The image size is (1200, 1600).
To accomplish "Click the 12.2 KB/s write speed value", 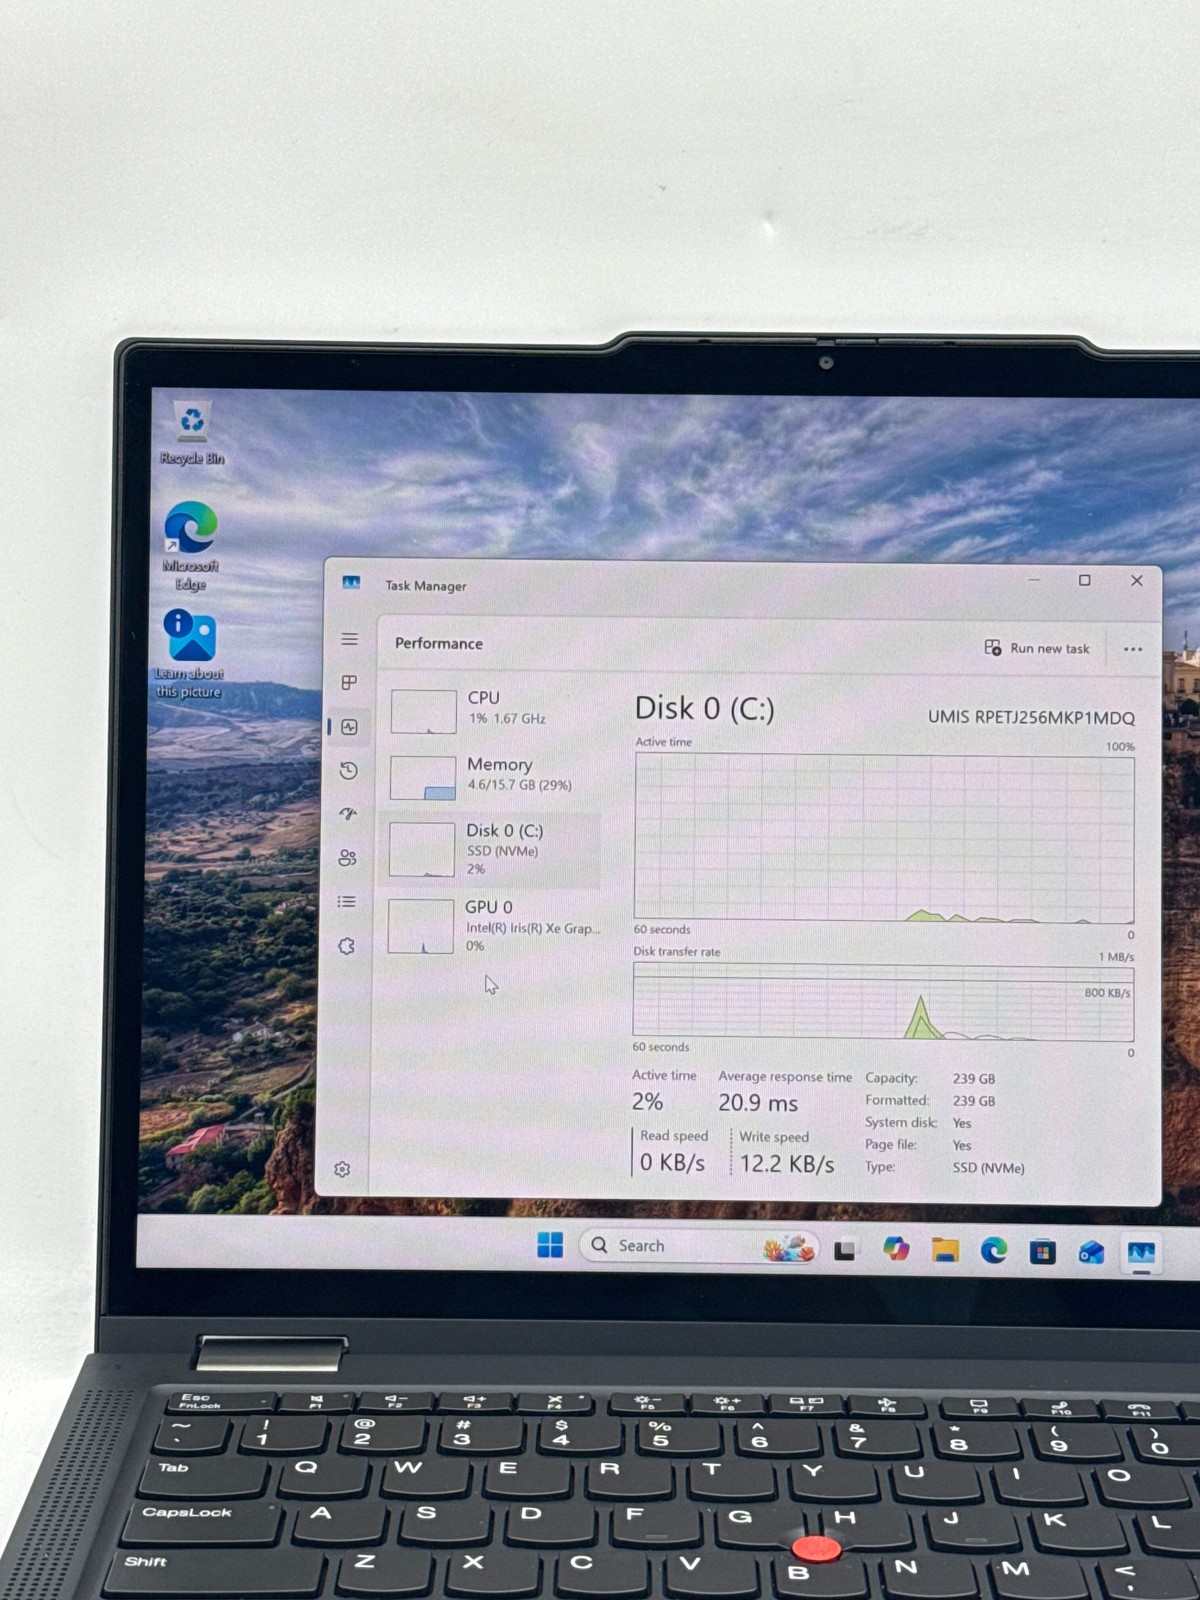I will click(x=787, y=1164).
